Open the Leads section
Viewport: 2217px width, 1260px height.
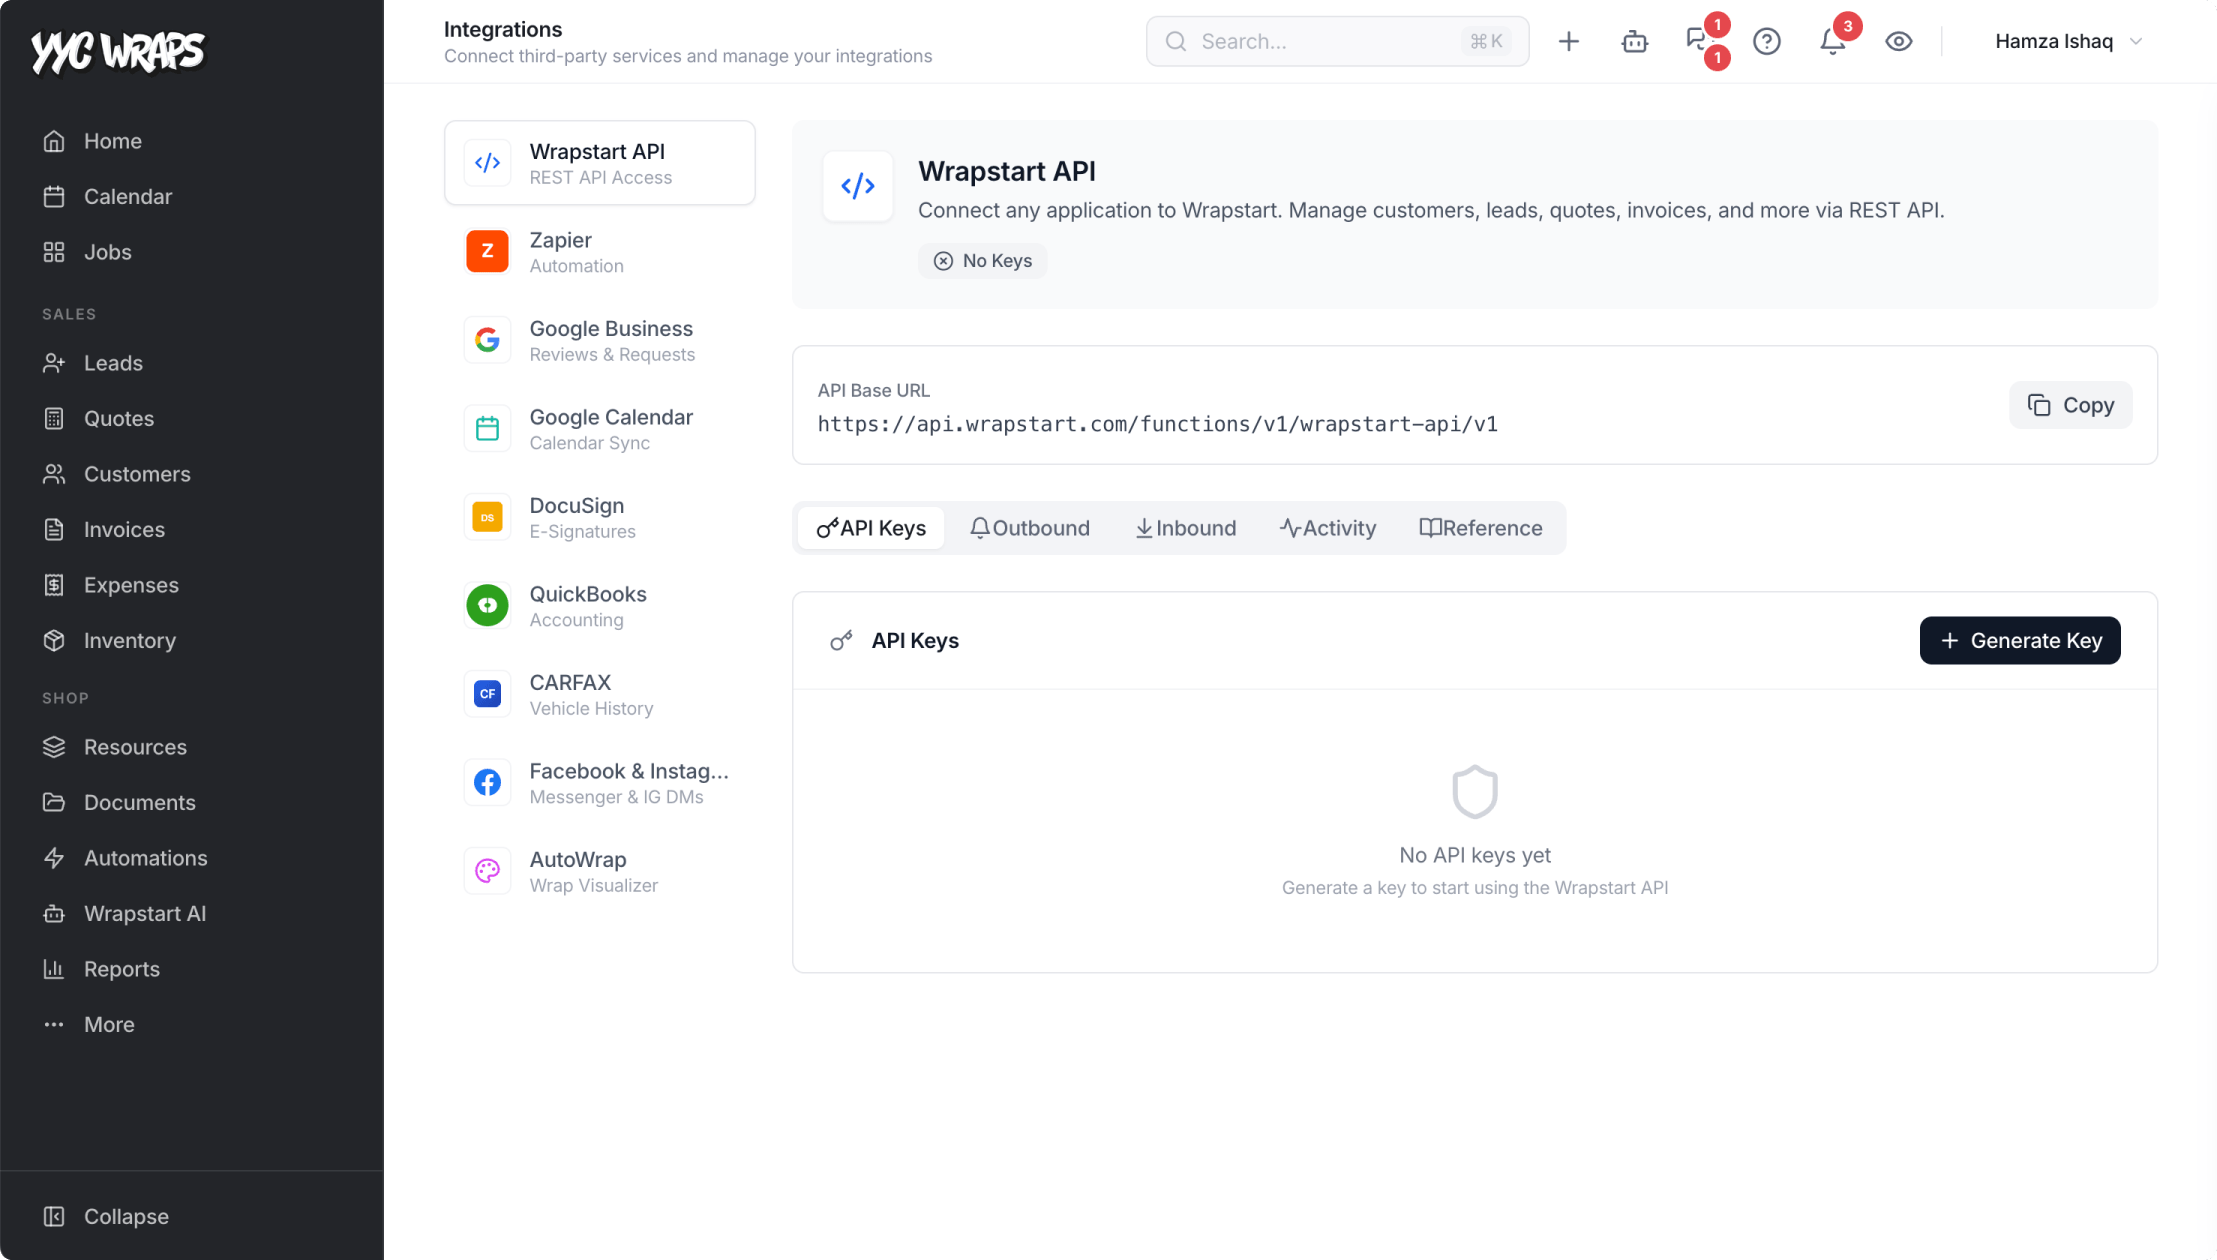tap(113, 363)
